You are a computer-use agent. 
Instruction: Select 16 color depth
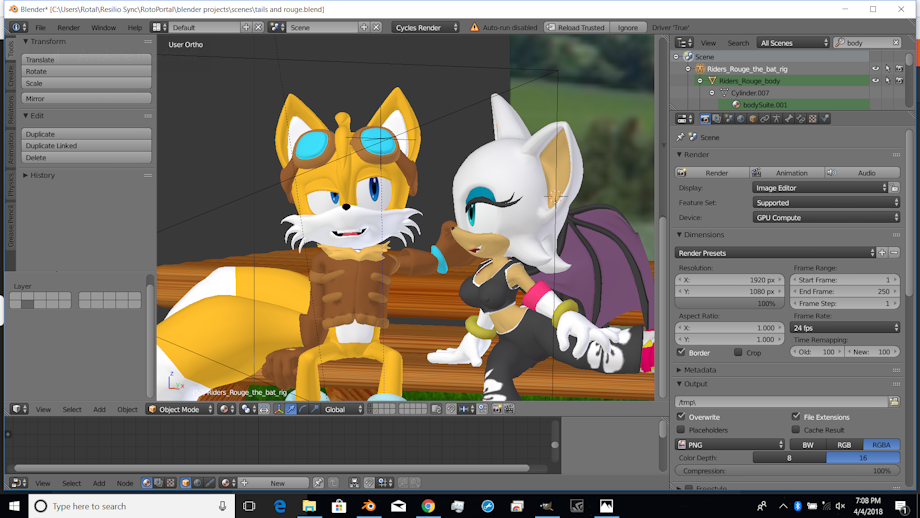[863, 458]
